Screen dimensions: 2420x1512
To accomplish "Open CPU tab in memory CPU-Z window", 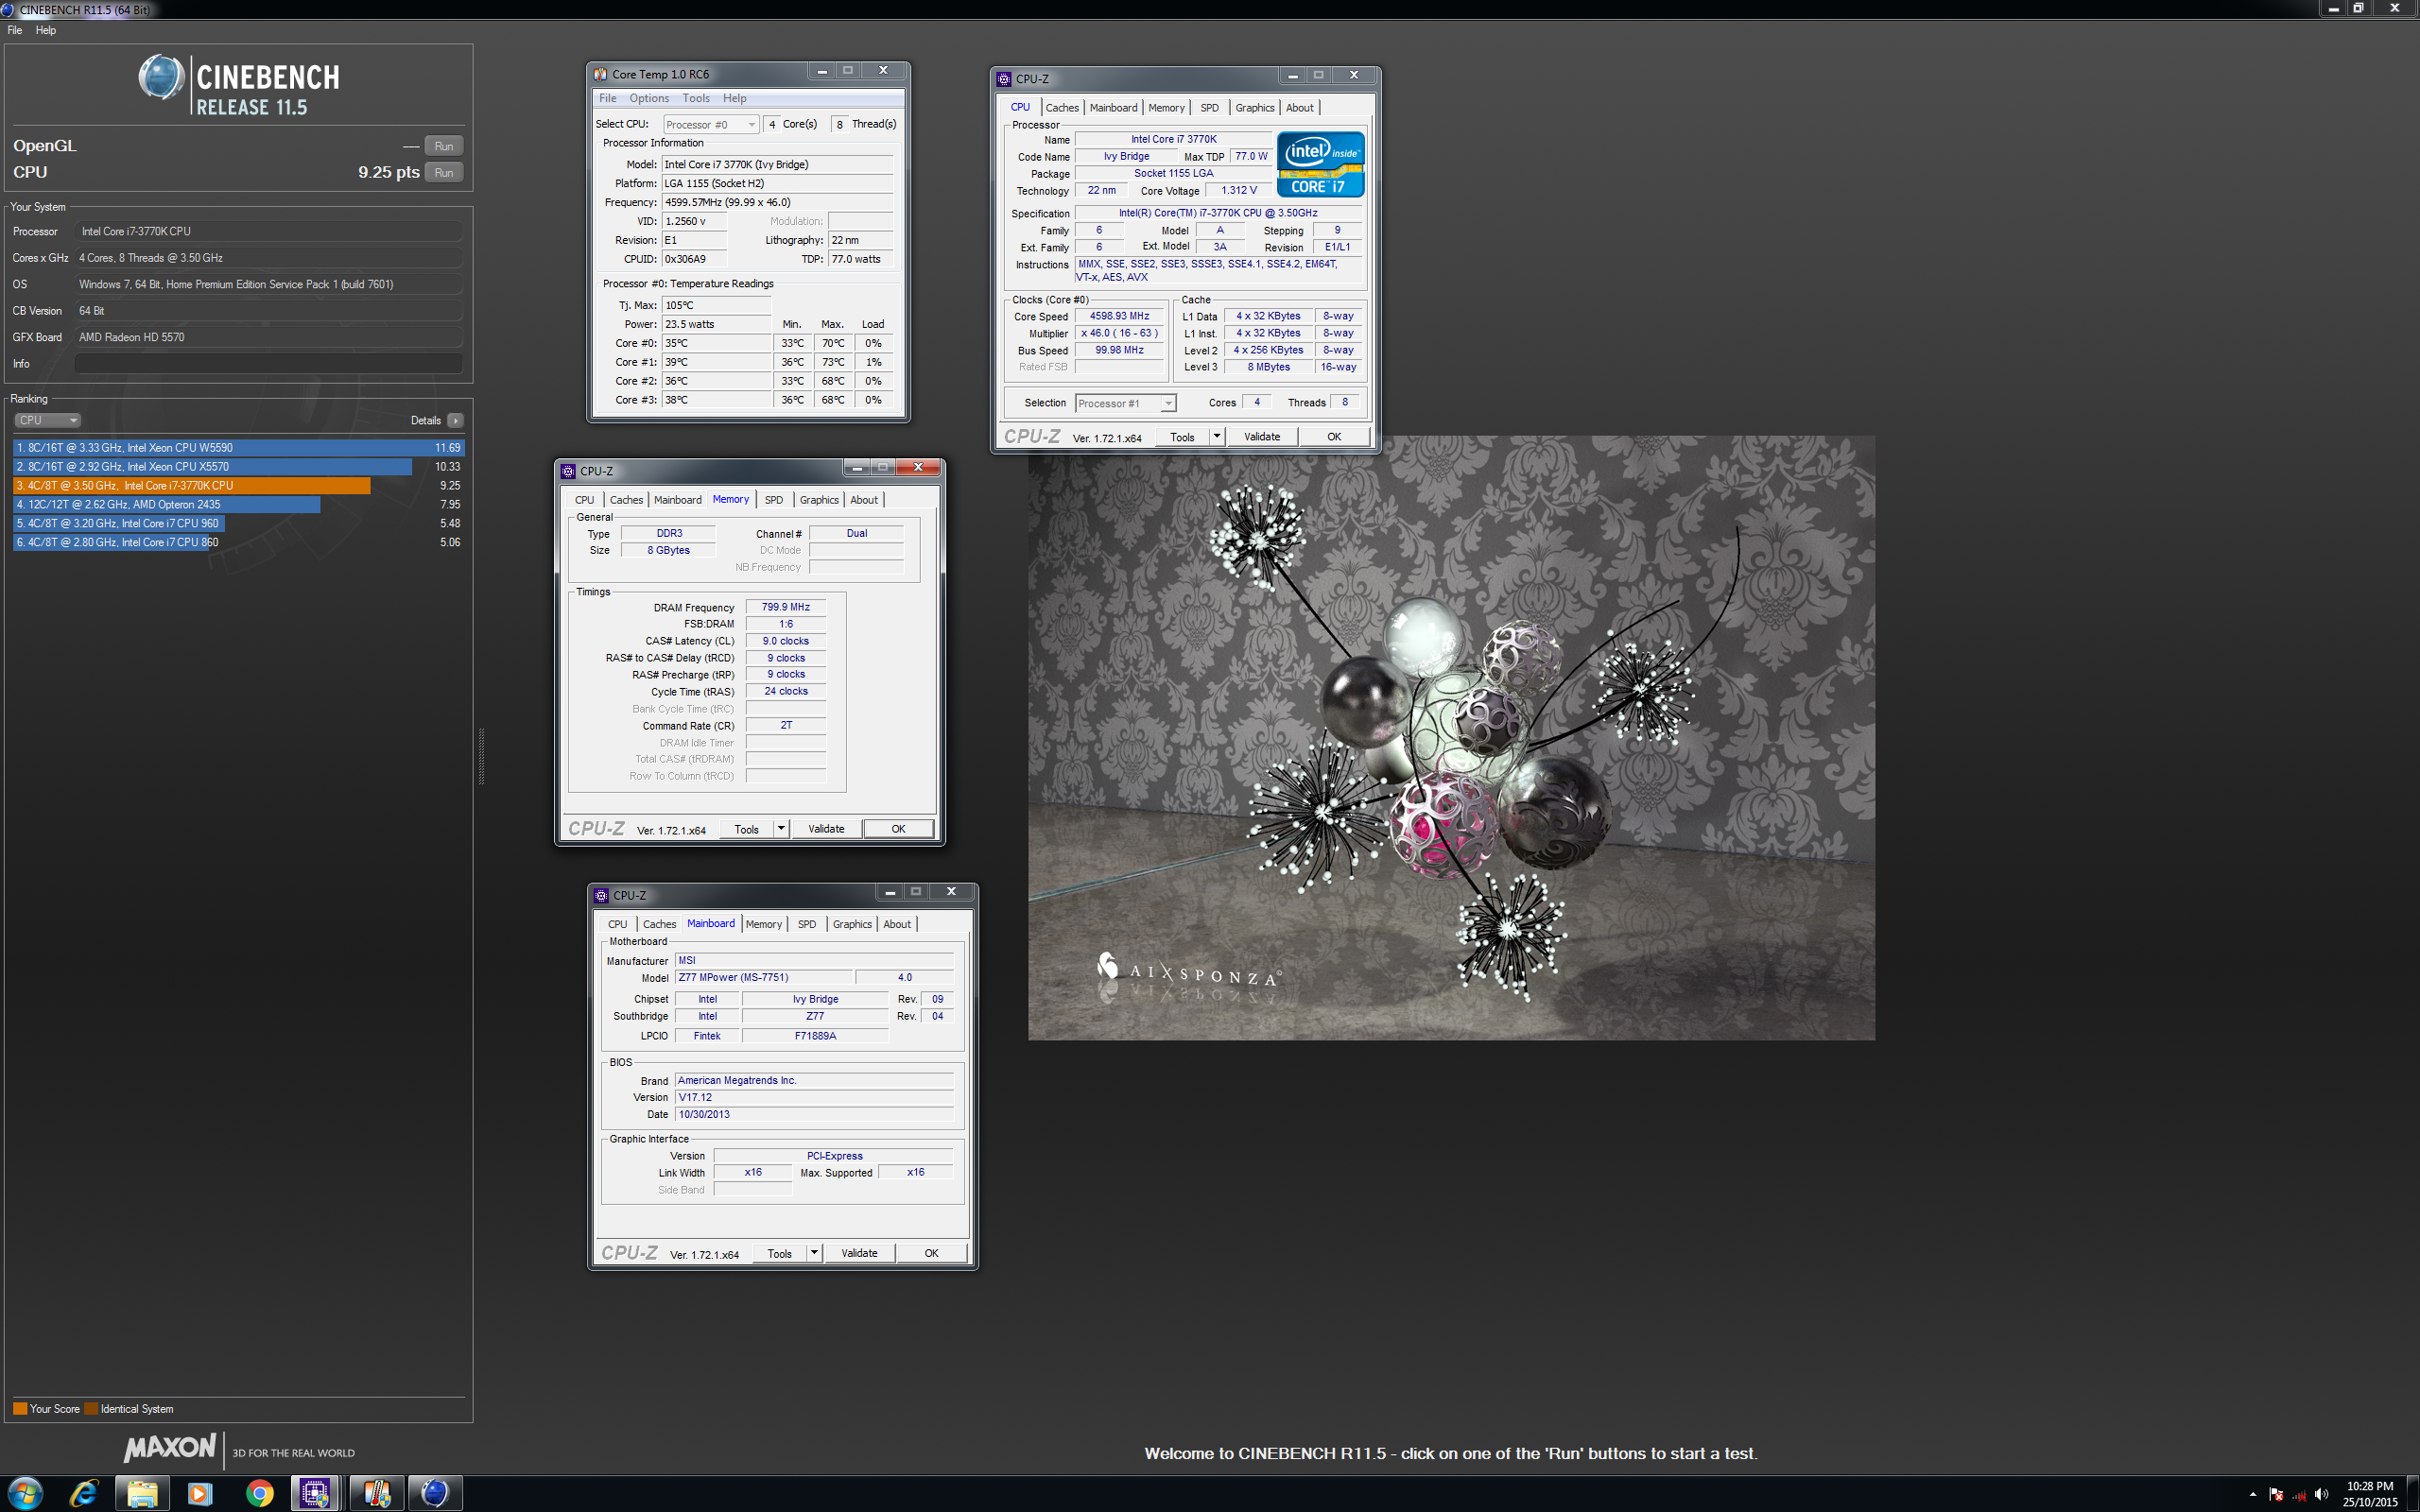I will tap(584, 500).
